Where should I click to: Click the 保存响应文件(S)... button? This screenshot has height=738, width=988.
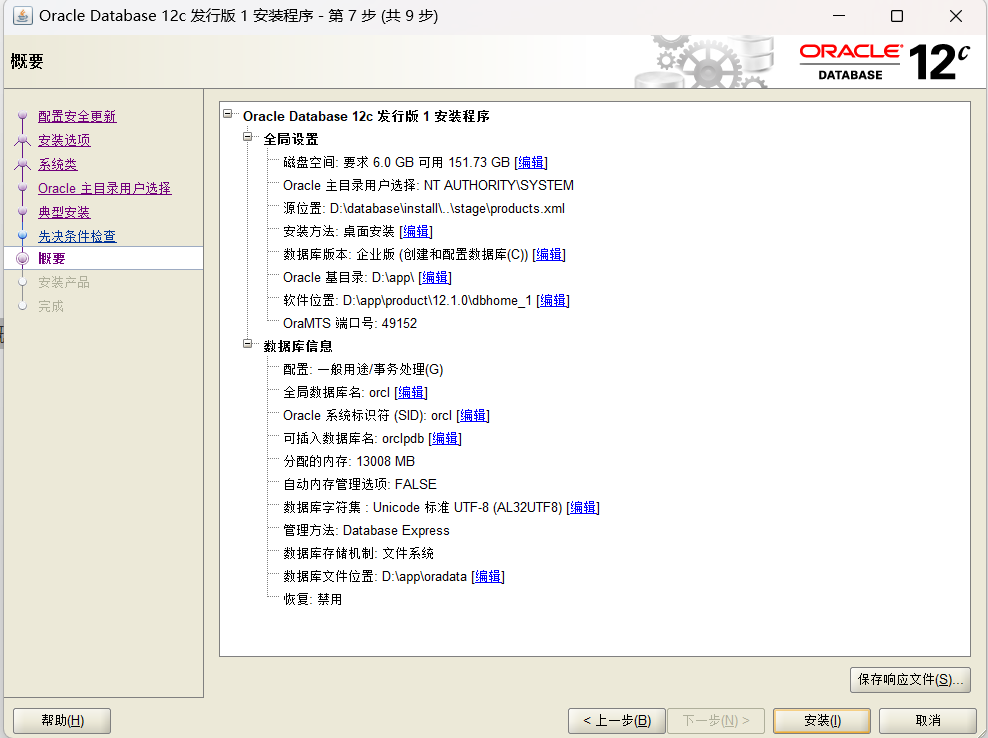[x=910, y=679]
